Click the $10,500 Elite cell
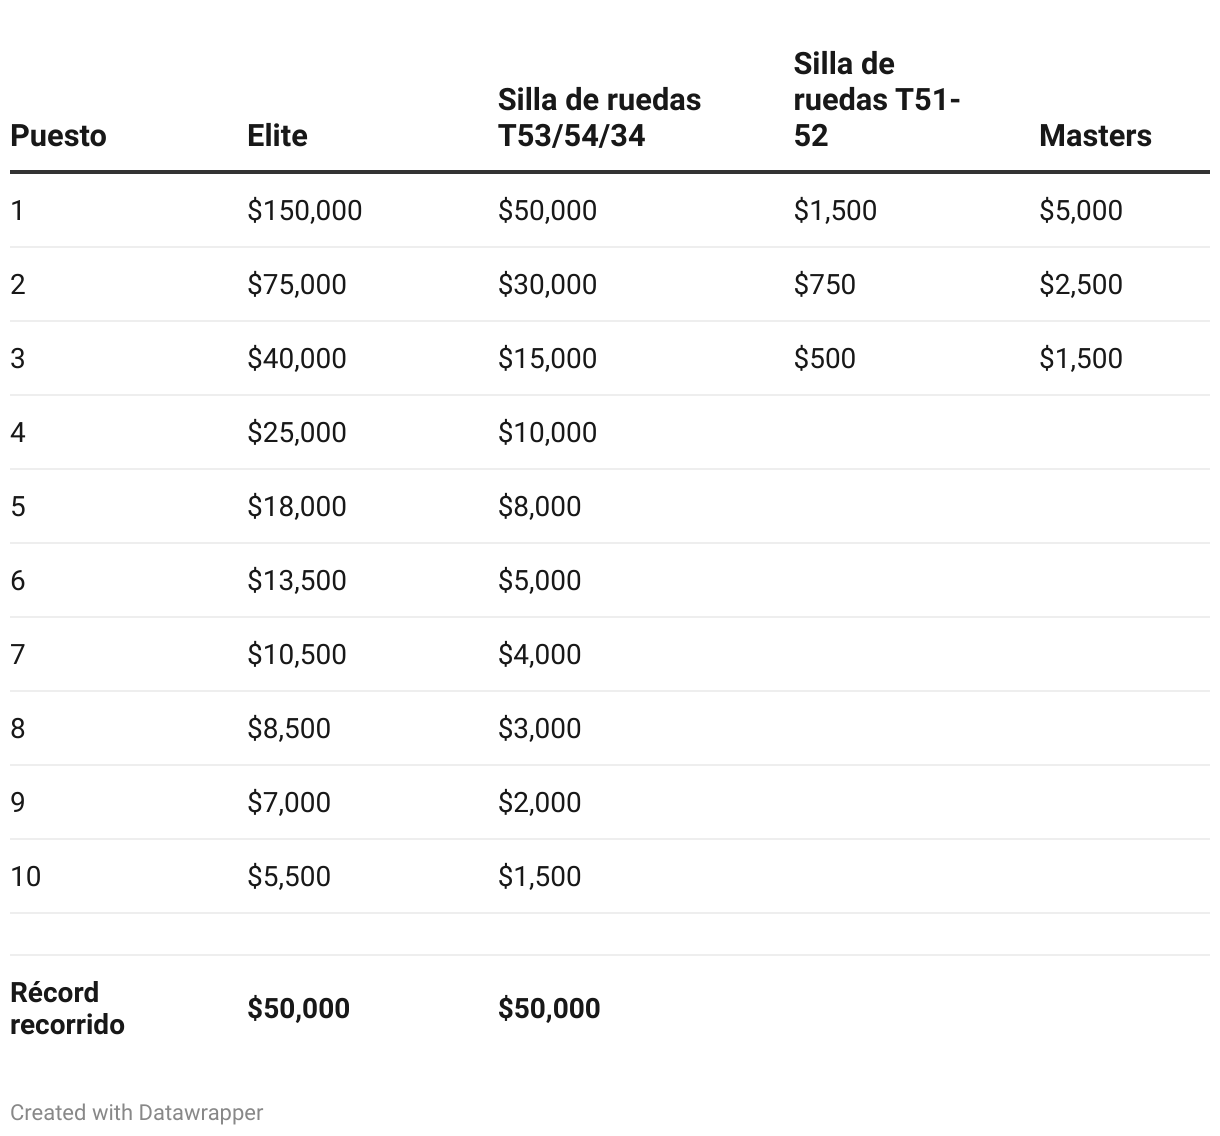The width and height of the screenshot is (1220, 1136). click(x=297, y=655)
